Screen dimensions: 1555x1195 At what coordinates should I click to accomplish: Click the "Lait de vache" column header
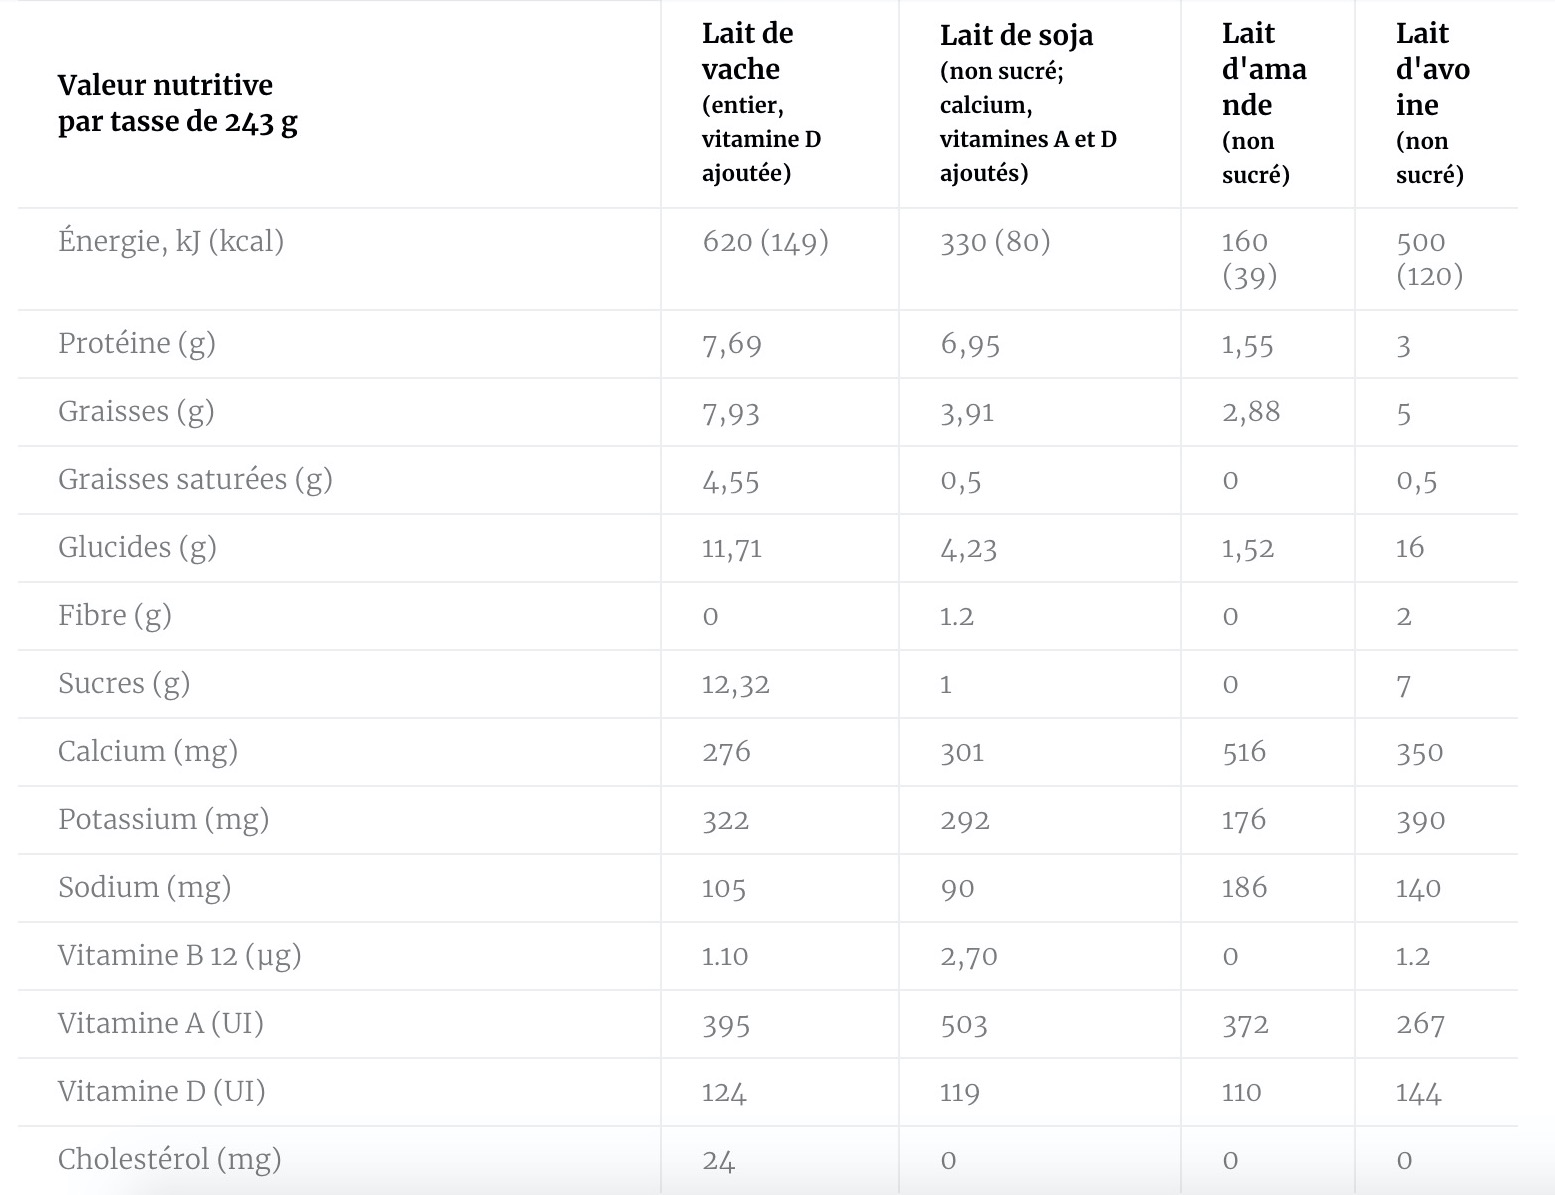(x=747, y=51)
